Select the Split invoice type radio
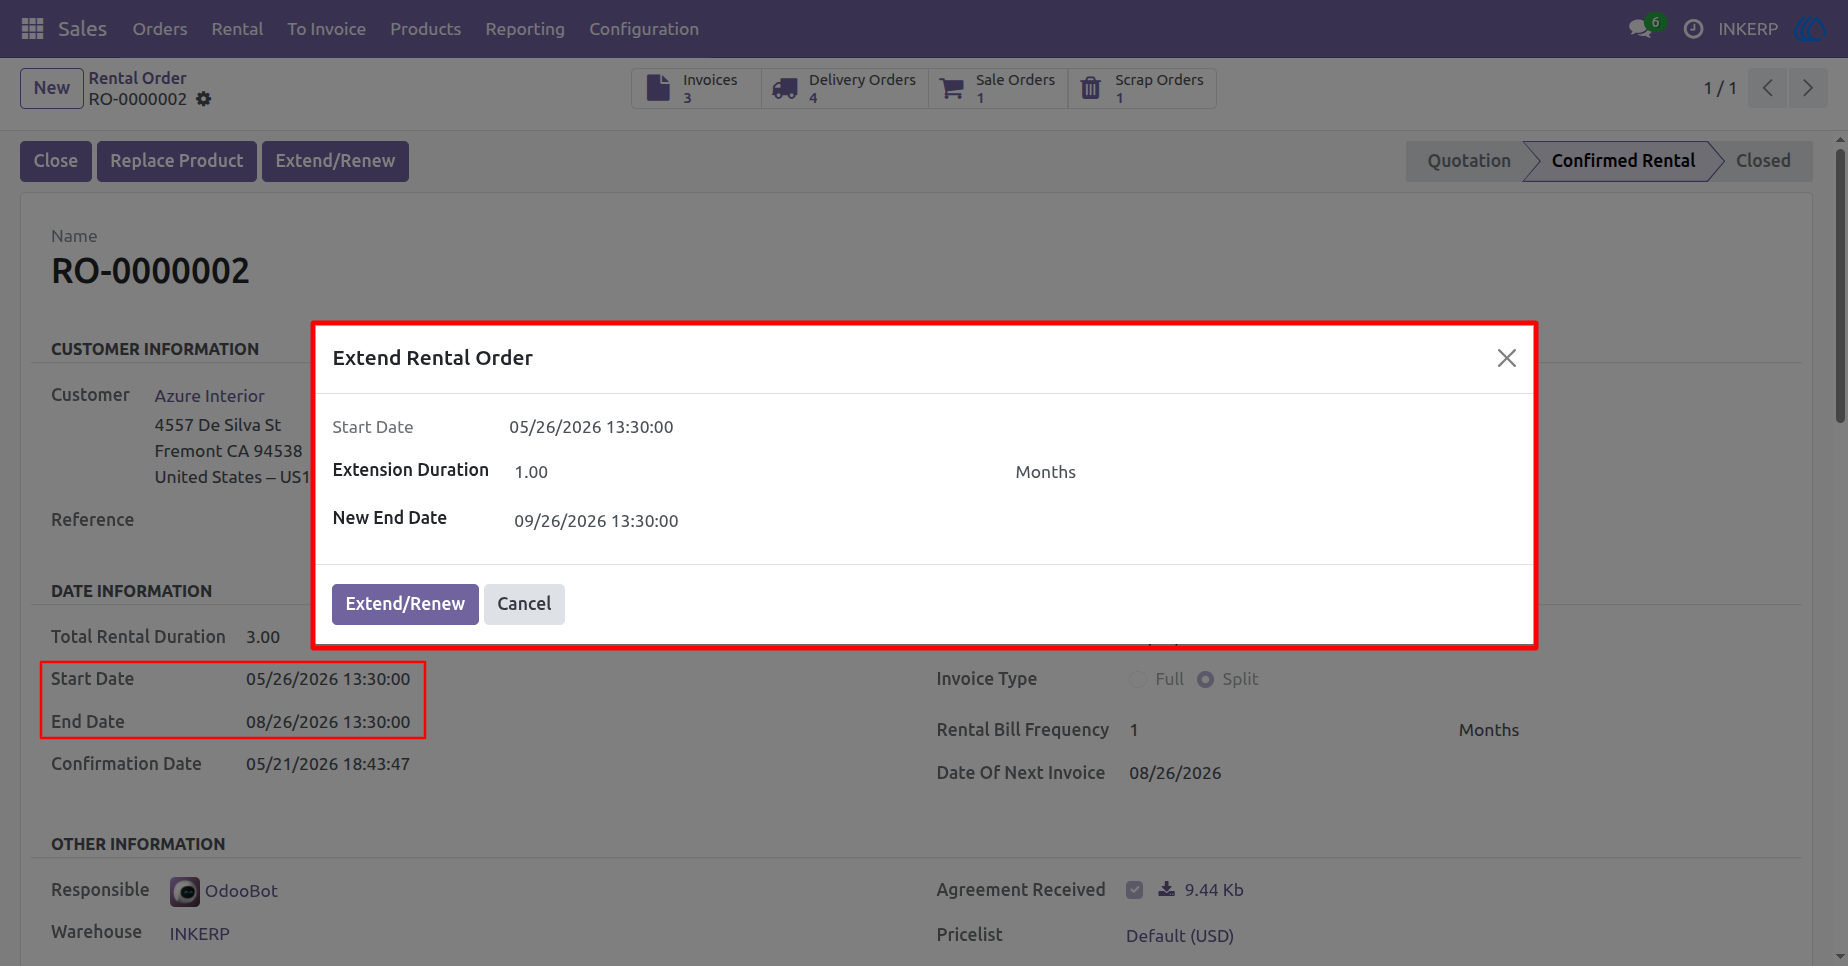1848x966 pixels. pos(1205,679)
